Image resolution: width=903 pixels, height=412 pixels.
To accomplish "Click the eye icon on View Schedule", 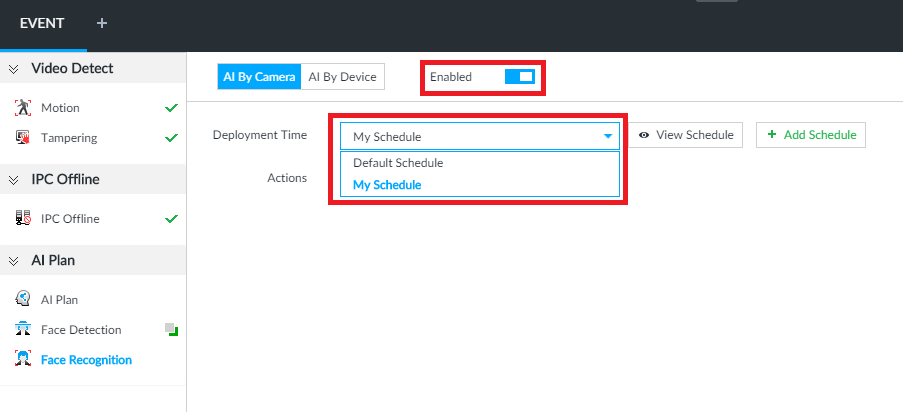I will (645, 135).
